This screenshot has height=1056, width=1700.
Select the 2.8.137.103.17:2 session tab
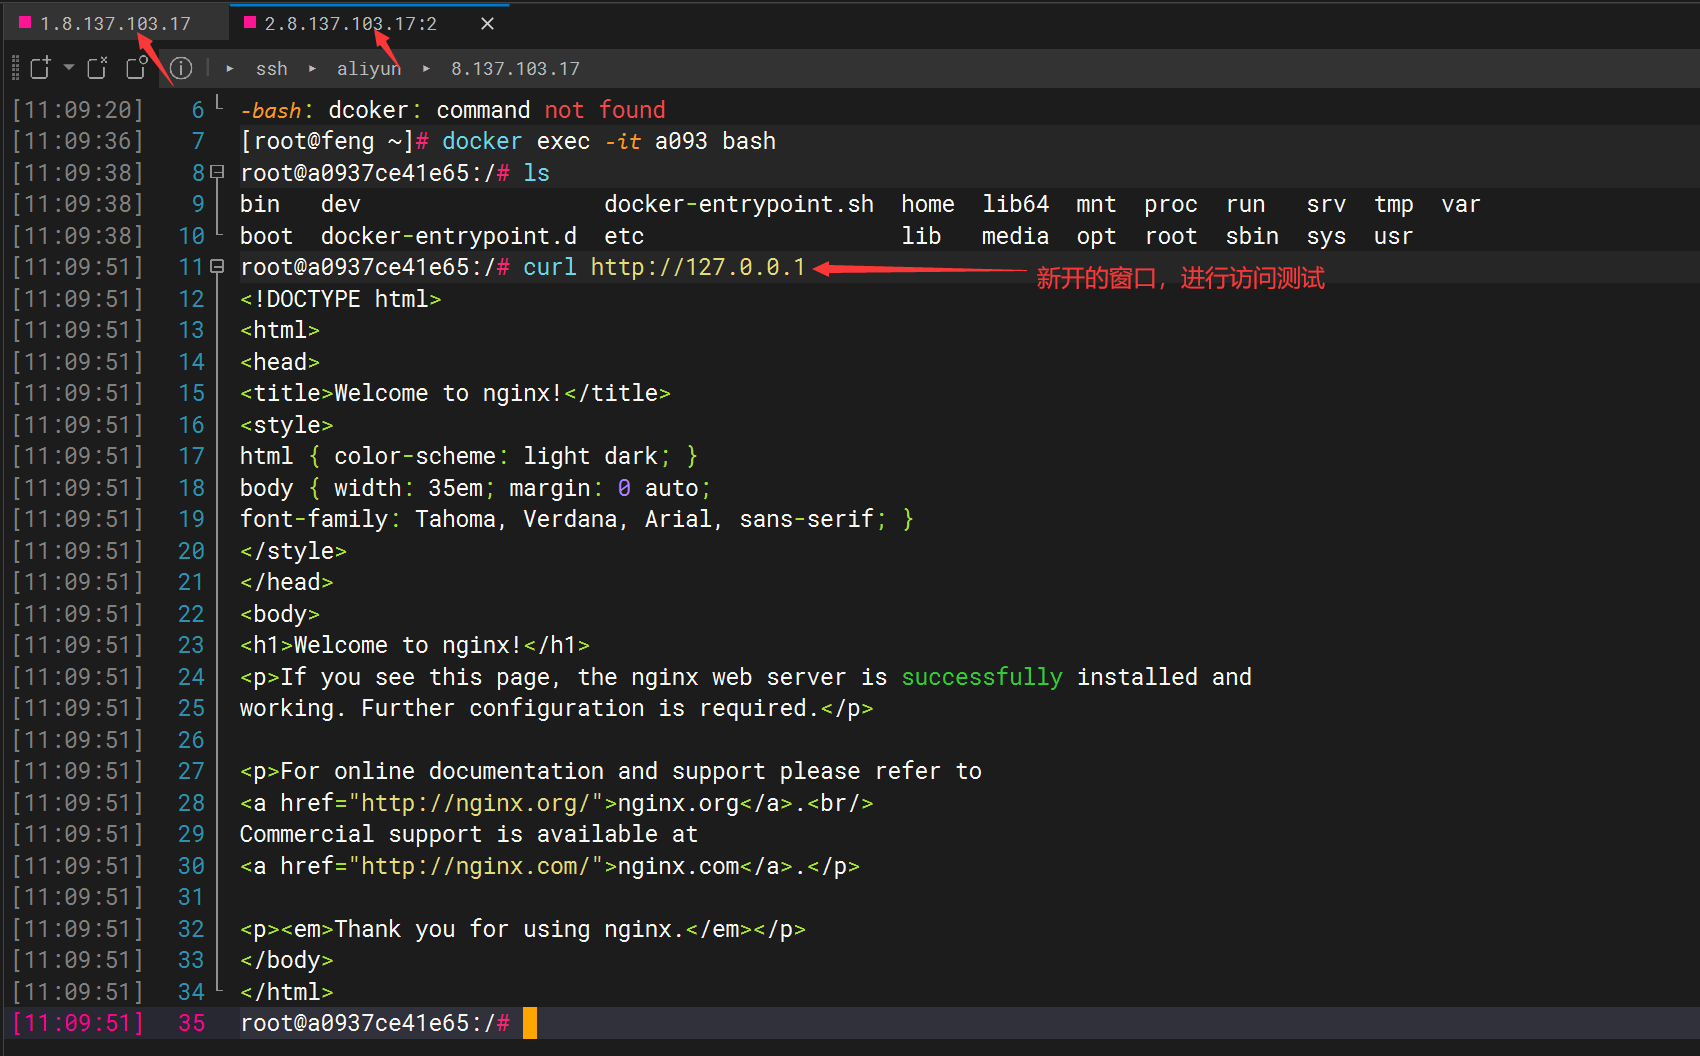(x=350, y=23)
